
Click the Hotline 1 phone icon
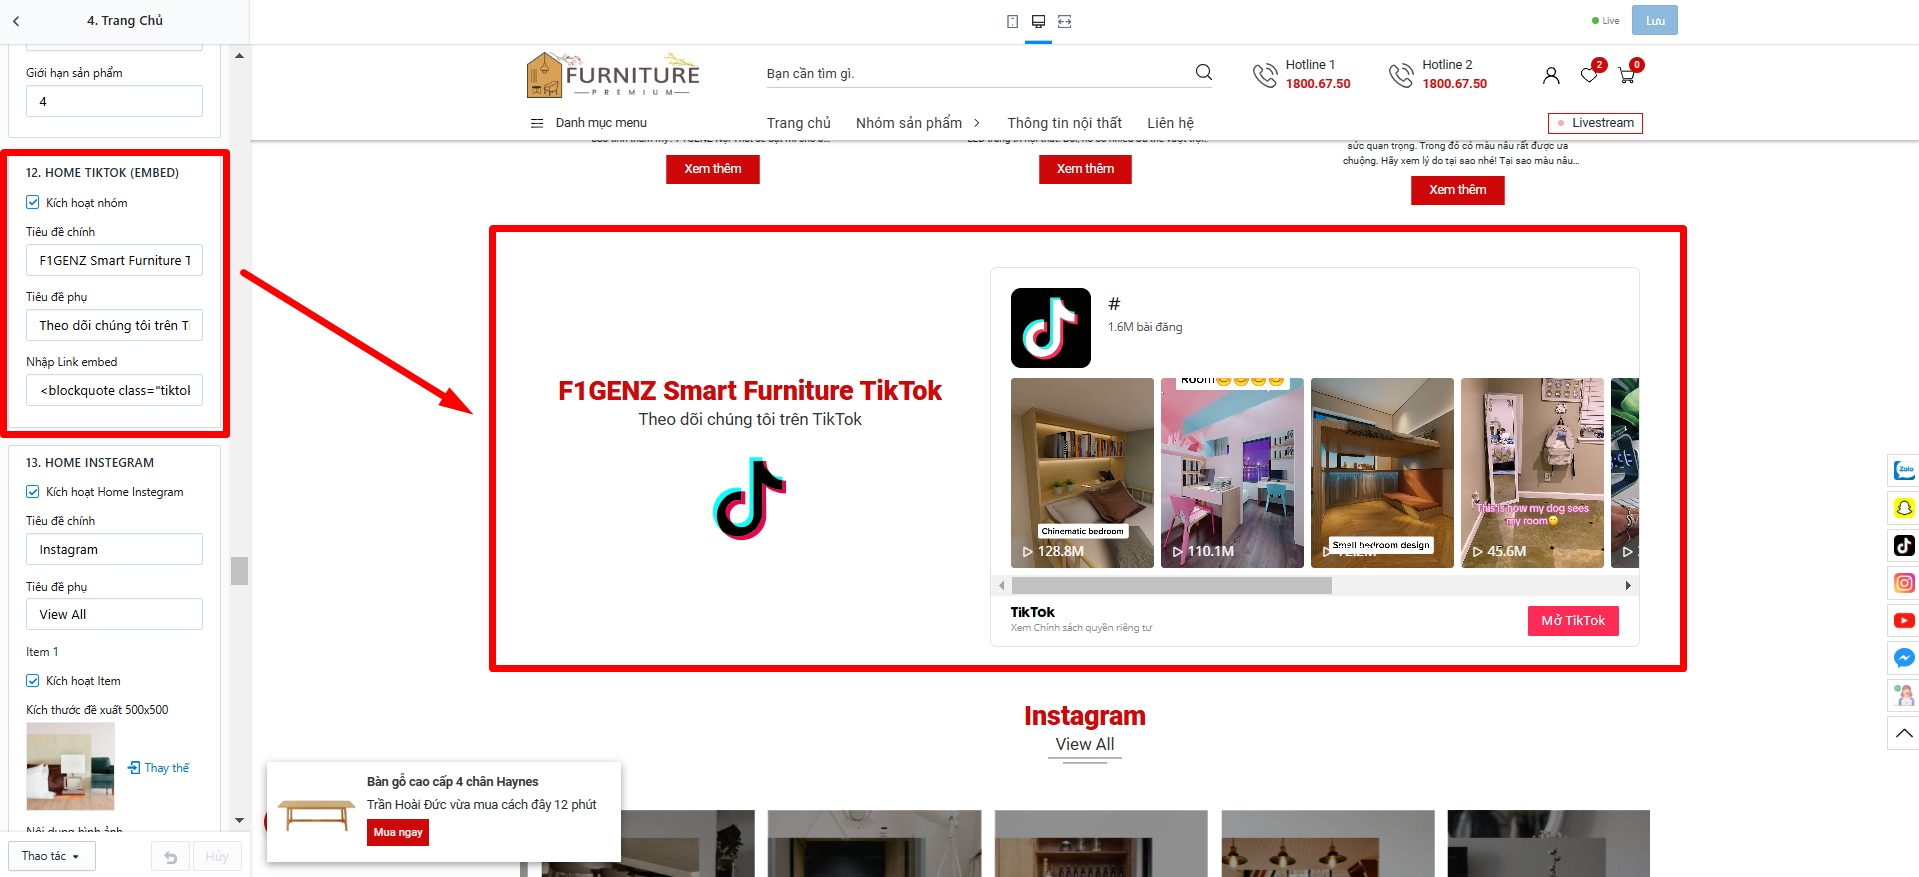click(1264, 75)
